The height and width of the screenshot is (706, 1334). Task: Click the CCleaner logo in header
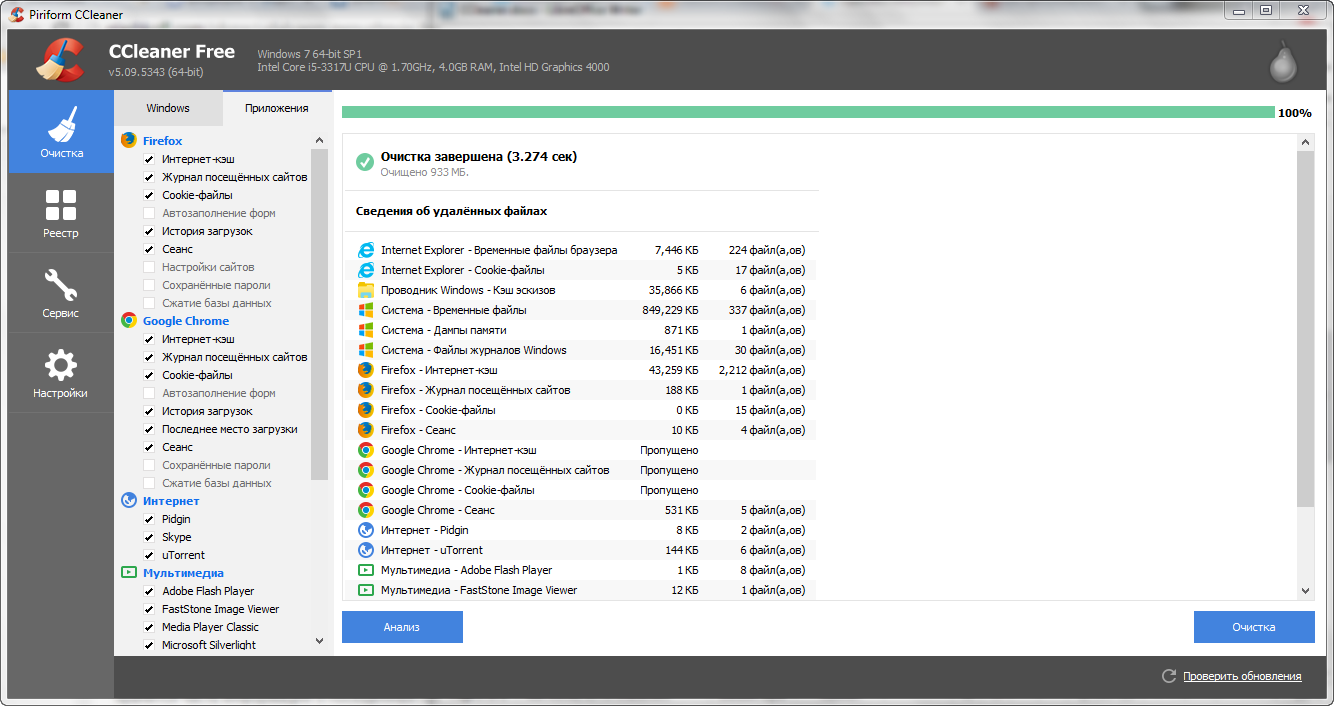[60, 59]
